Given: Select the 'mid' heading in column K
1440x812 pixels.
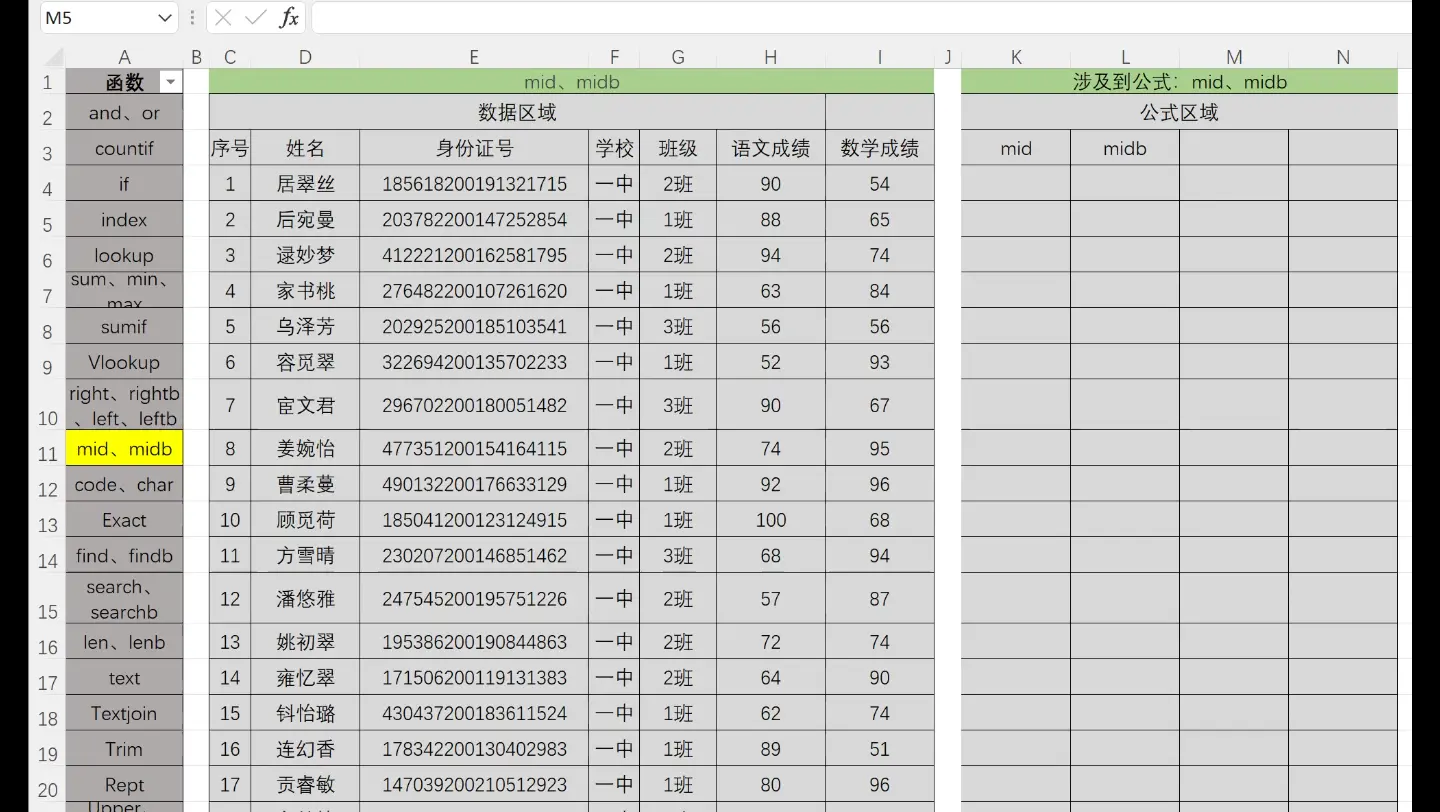Looking at the screenshot, I should click(x=1016, y=148).
